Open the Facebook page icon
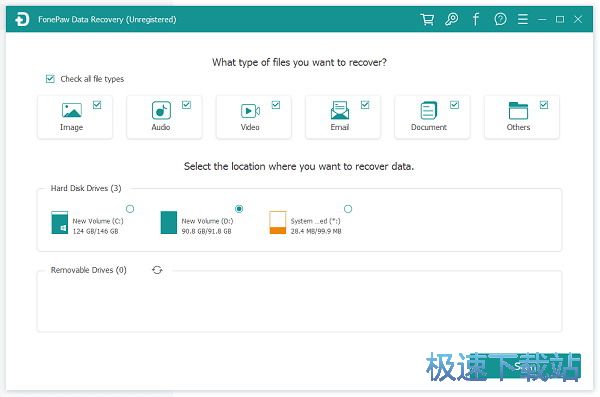 (476, 19)
